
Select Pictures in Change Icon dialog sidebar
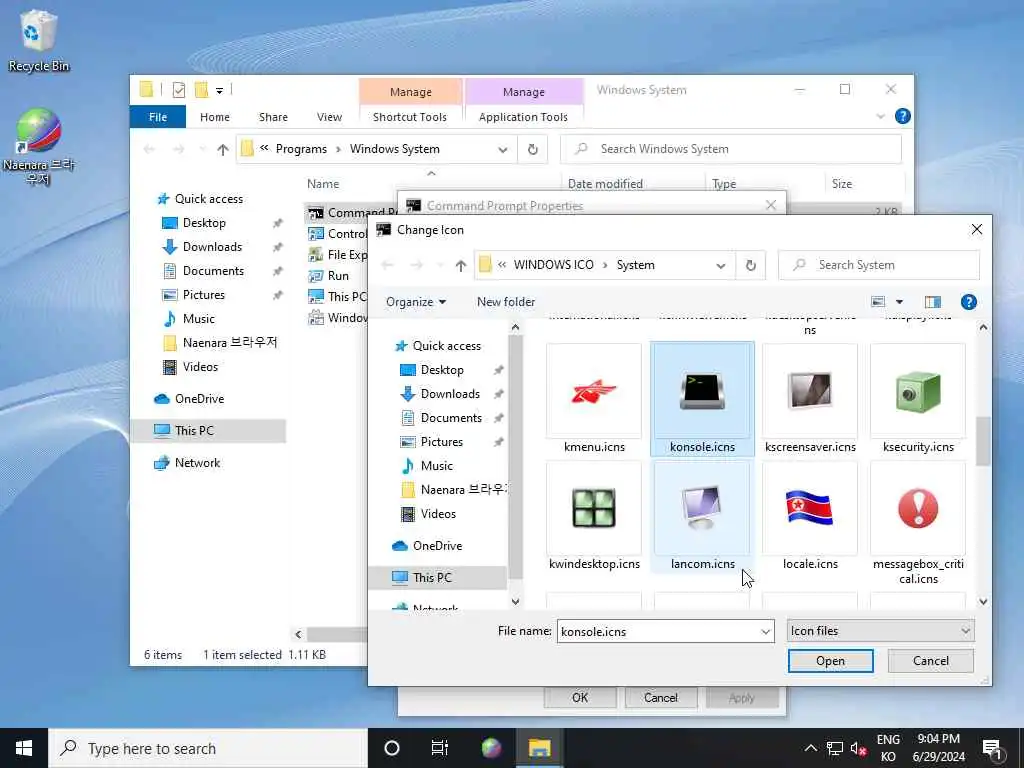(x=441, y=442)
